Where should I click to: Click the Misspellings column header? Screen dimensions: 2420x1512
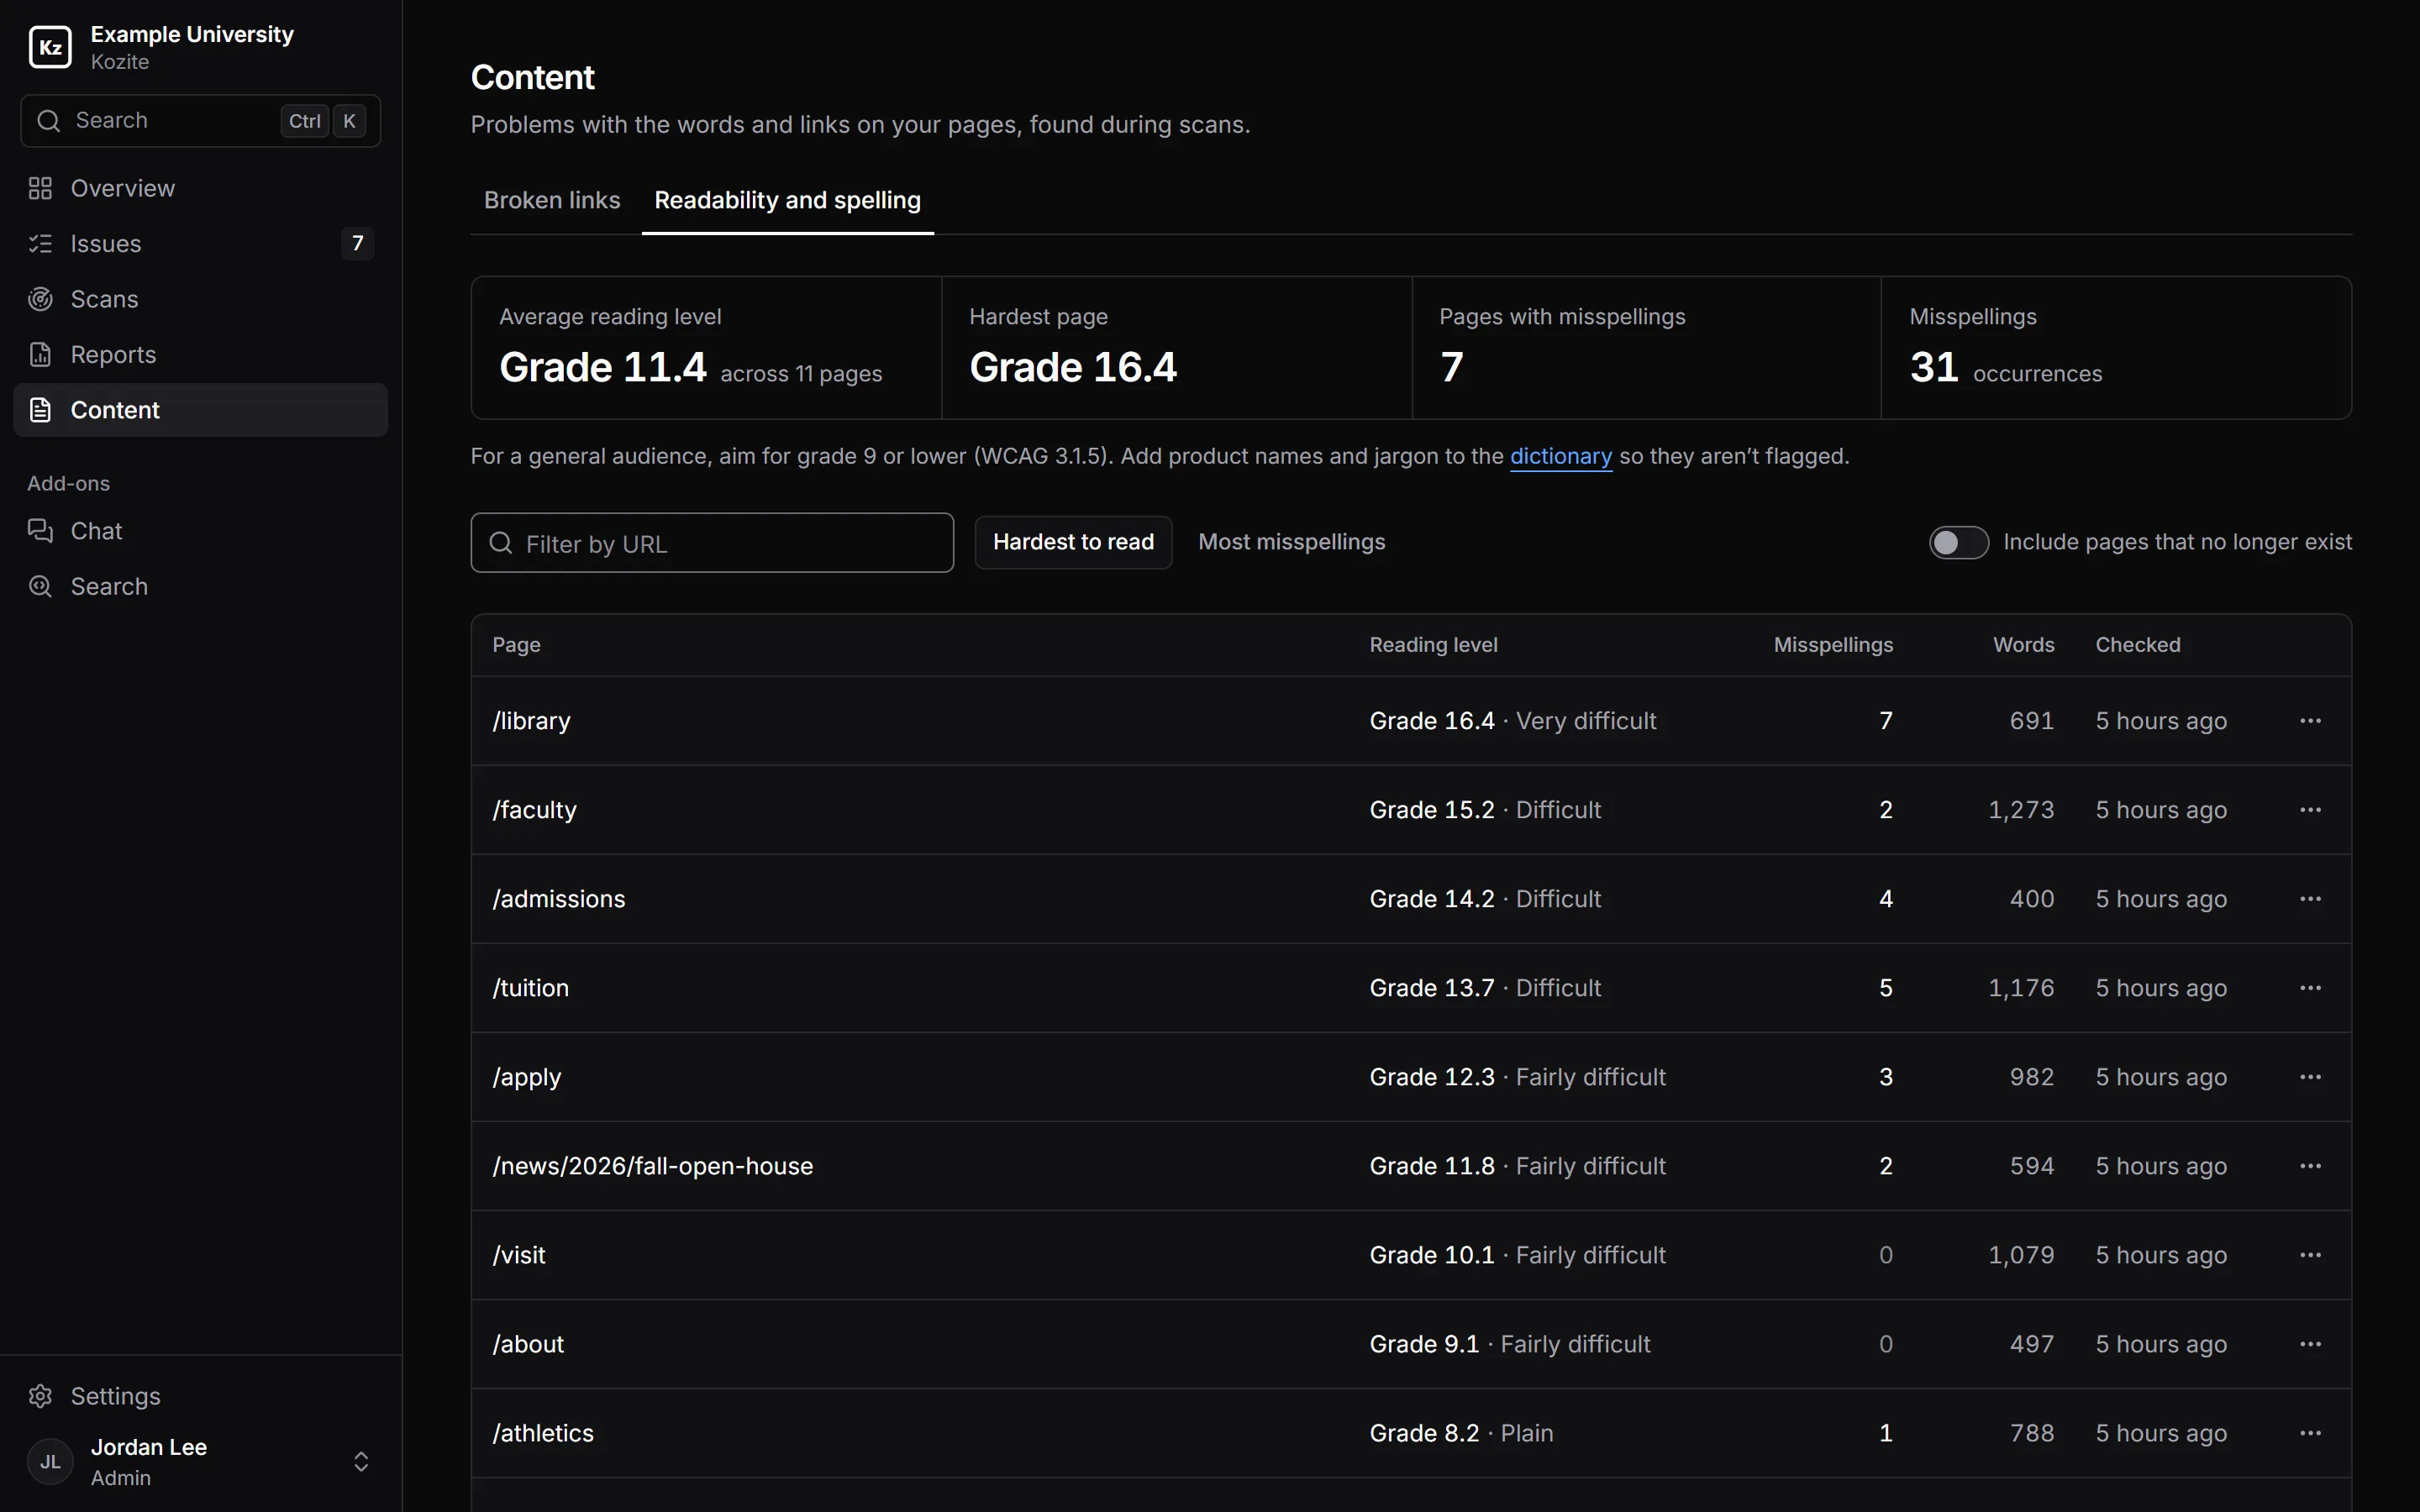pyautogui.click(x=1833, y=645)
